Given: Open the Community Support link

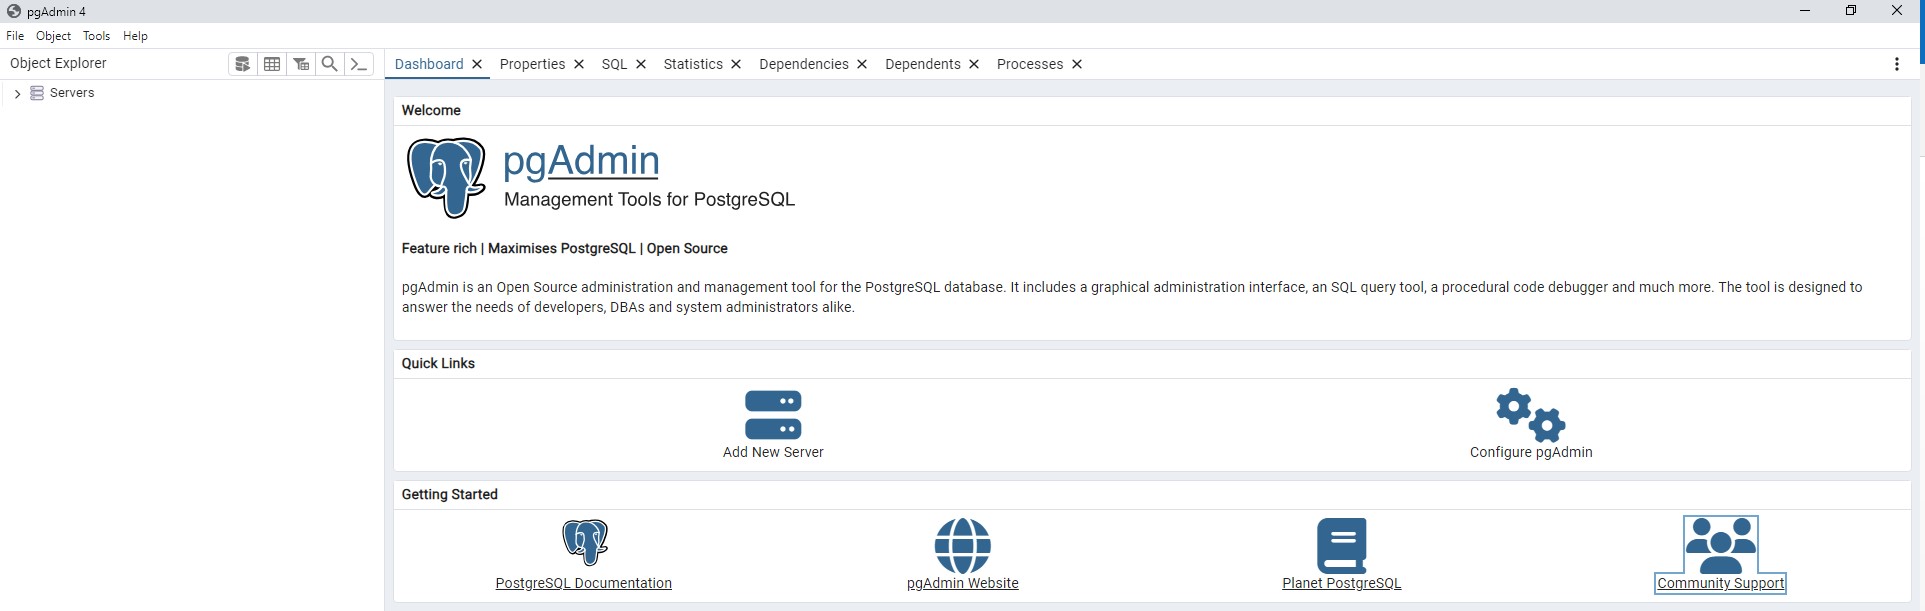Looking at the screenshot, I should [1720, 583].
